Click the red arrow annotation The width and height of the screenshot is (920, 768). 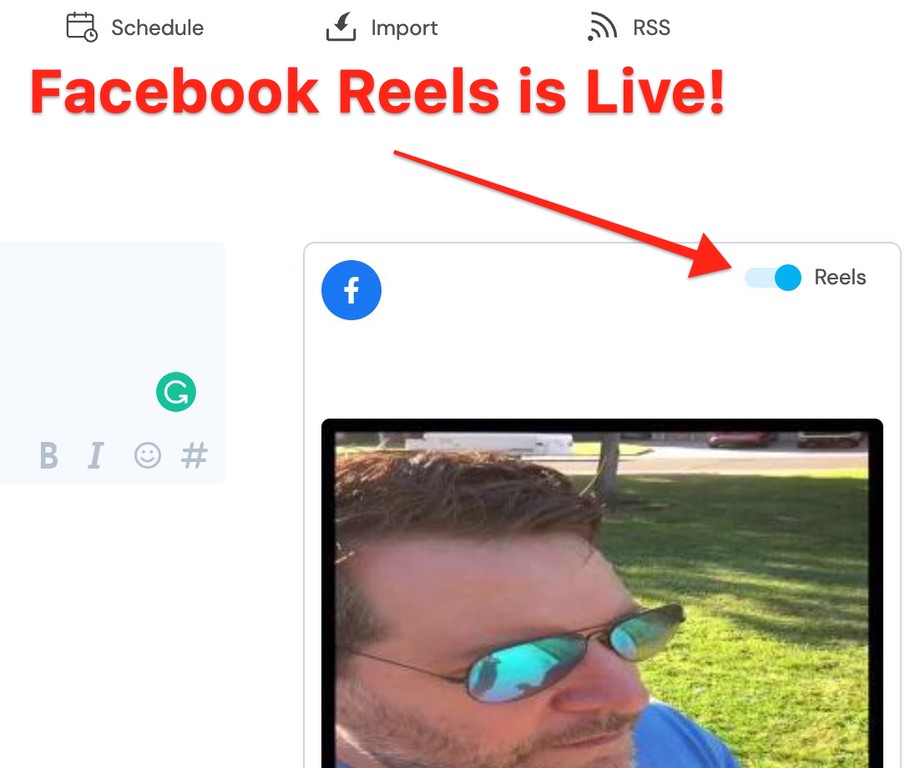pos(563,214)
